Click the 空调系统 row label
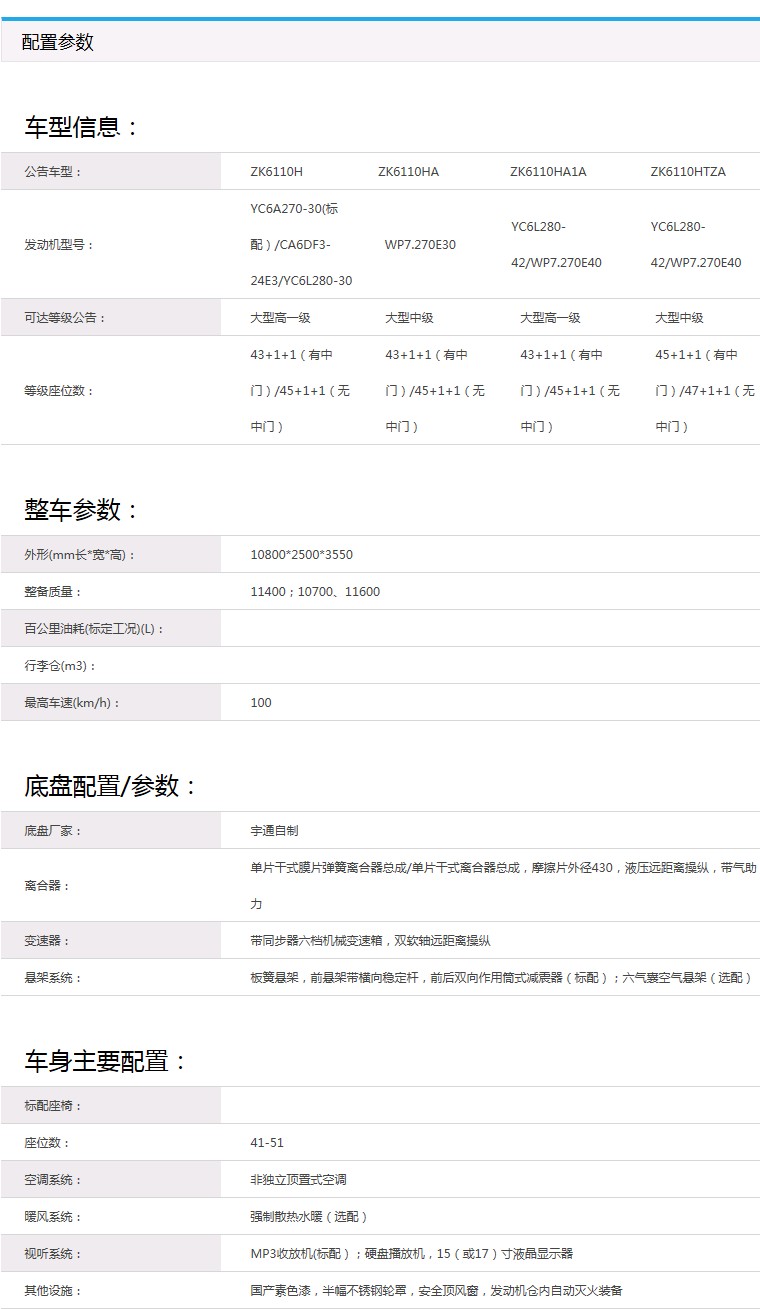The image size is (760, 1309). (x=54, y=1180)
